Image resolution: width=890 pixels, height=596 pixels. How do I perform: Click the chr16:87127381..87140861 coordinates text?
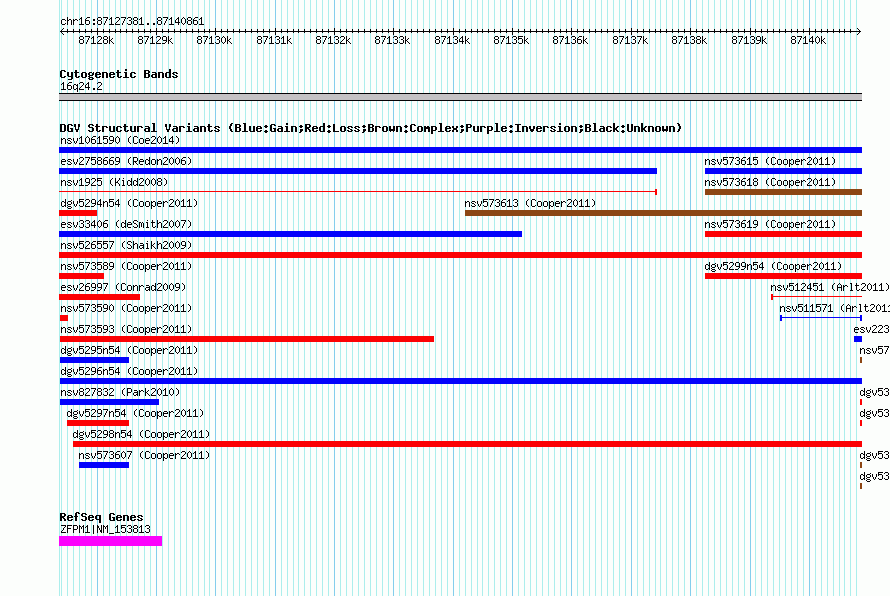132,21
